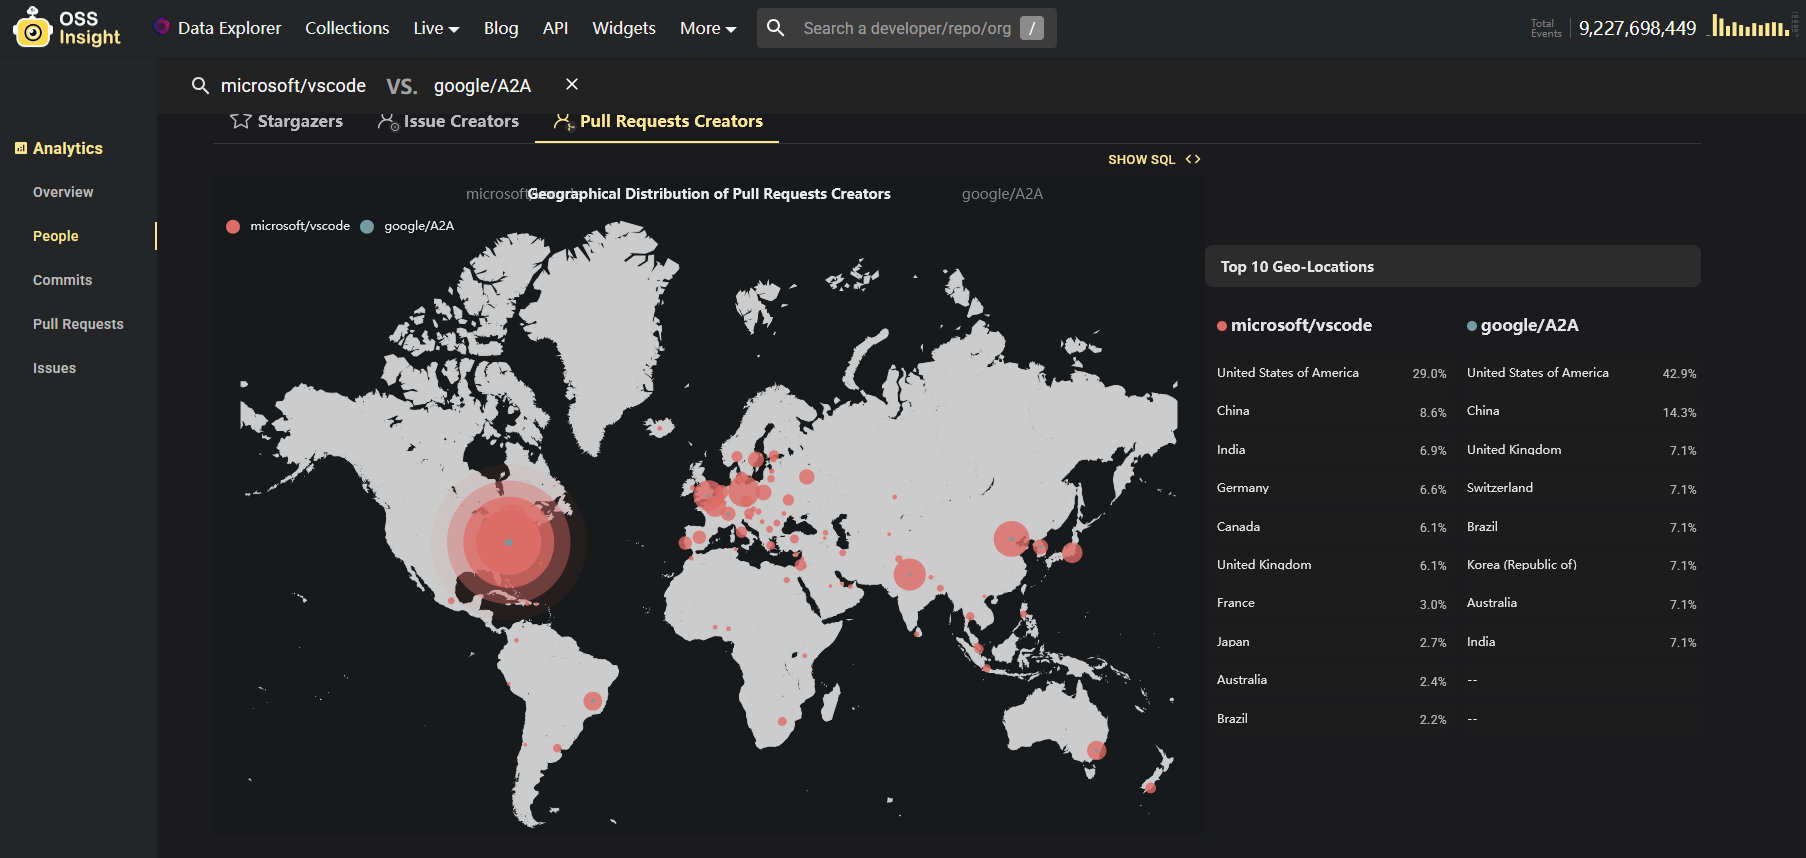Image resolution: width=1806 pixels, height=858 pixels.
Task: Go to Commits in the sidebar
Action: pyautogui.click(x=62, y=280)
